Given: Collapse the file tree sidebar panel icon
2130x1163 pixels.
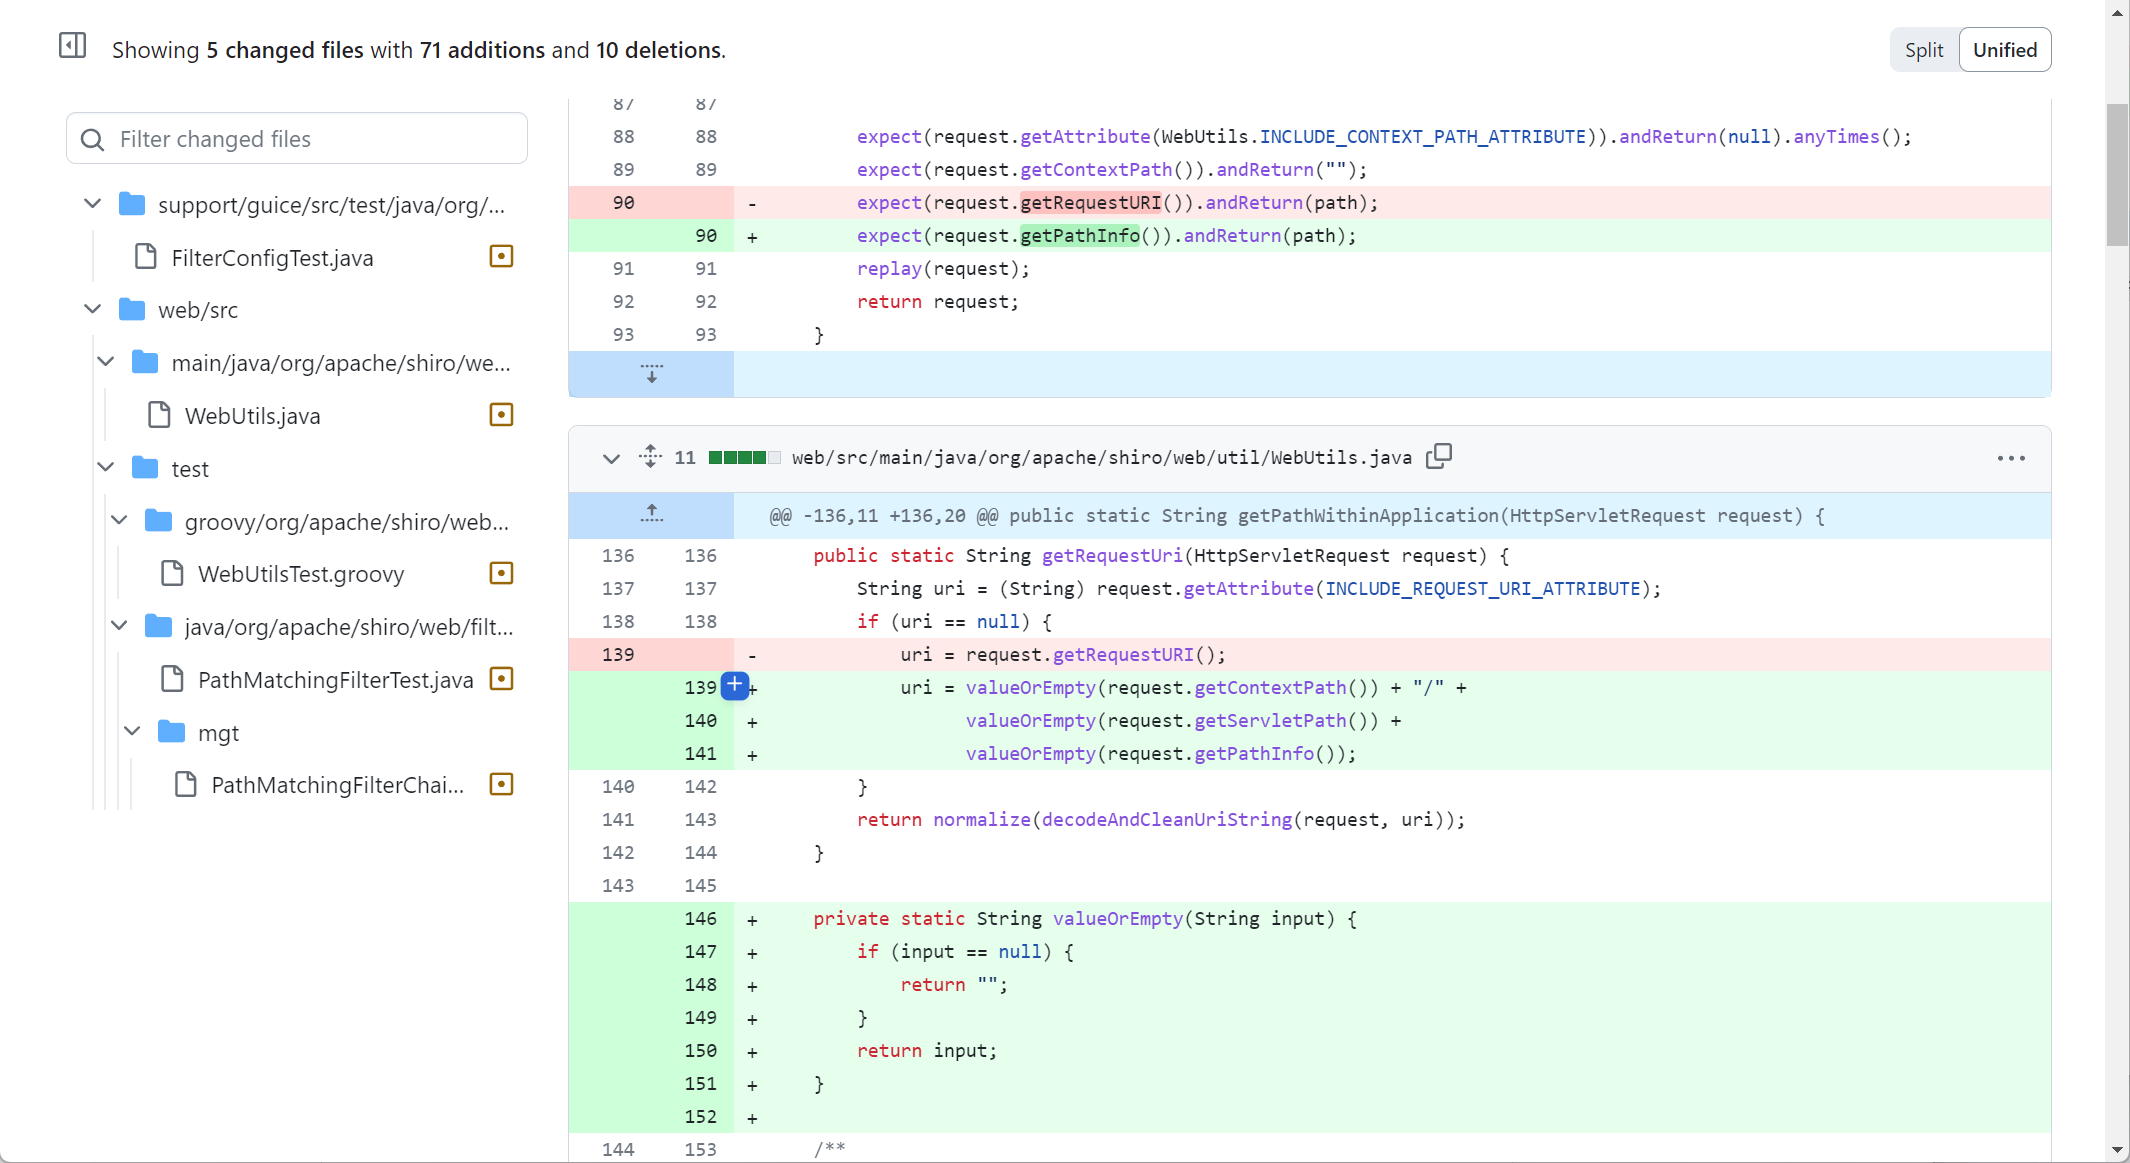Looking at the screenshot, I should (72, 46).
